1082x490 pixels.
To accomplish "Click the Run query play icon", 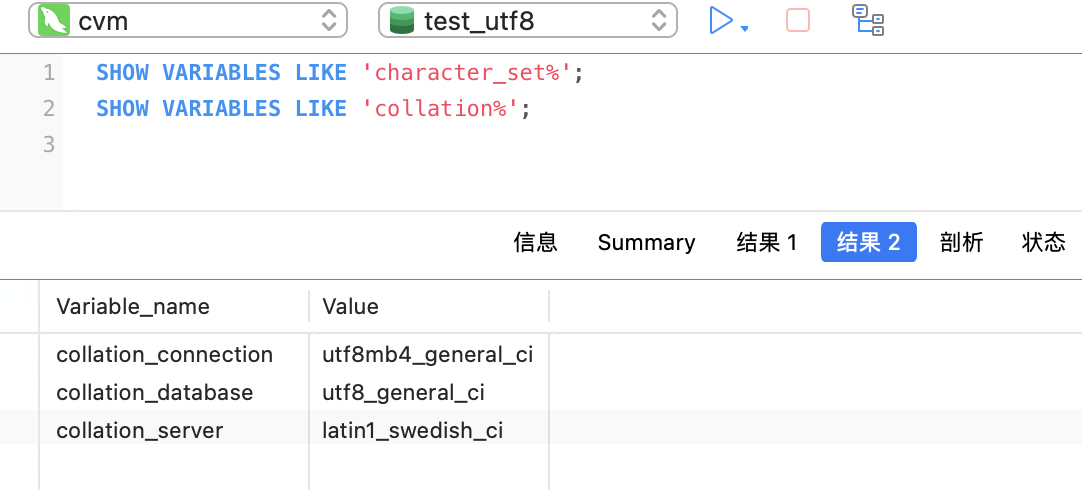I will tap(720, 20).
